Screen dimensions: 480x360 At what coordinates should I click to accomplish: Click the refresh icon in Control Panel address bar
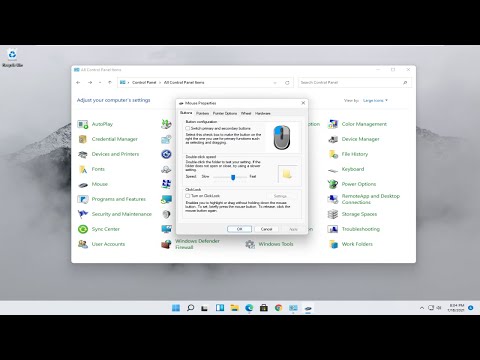[x=287, y=83]
